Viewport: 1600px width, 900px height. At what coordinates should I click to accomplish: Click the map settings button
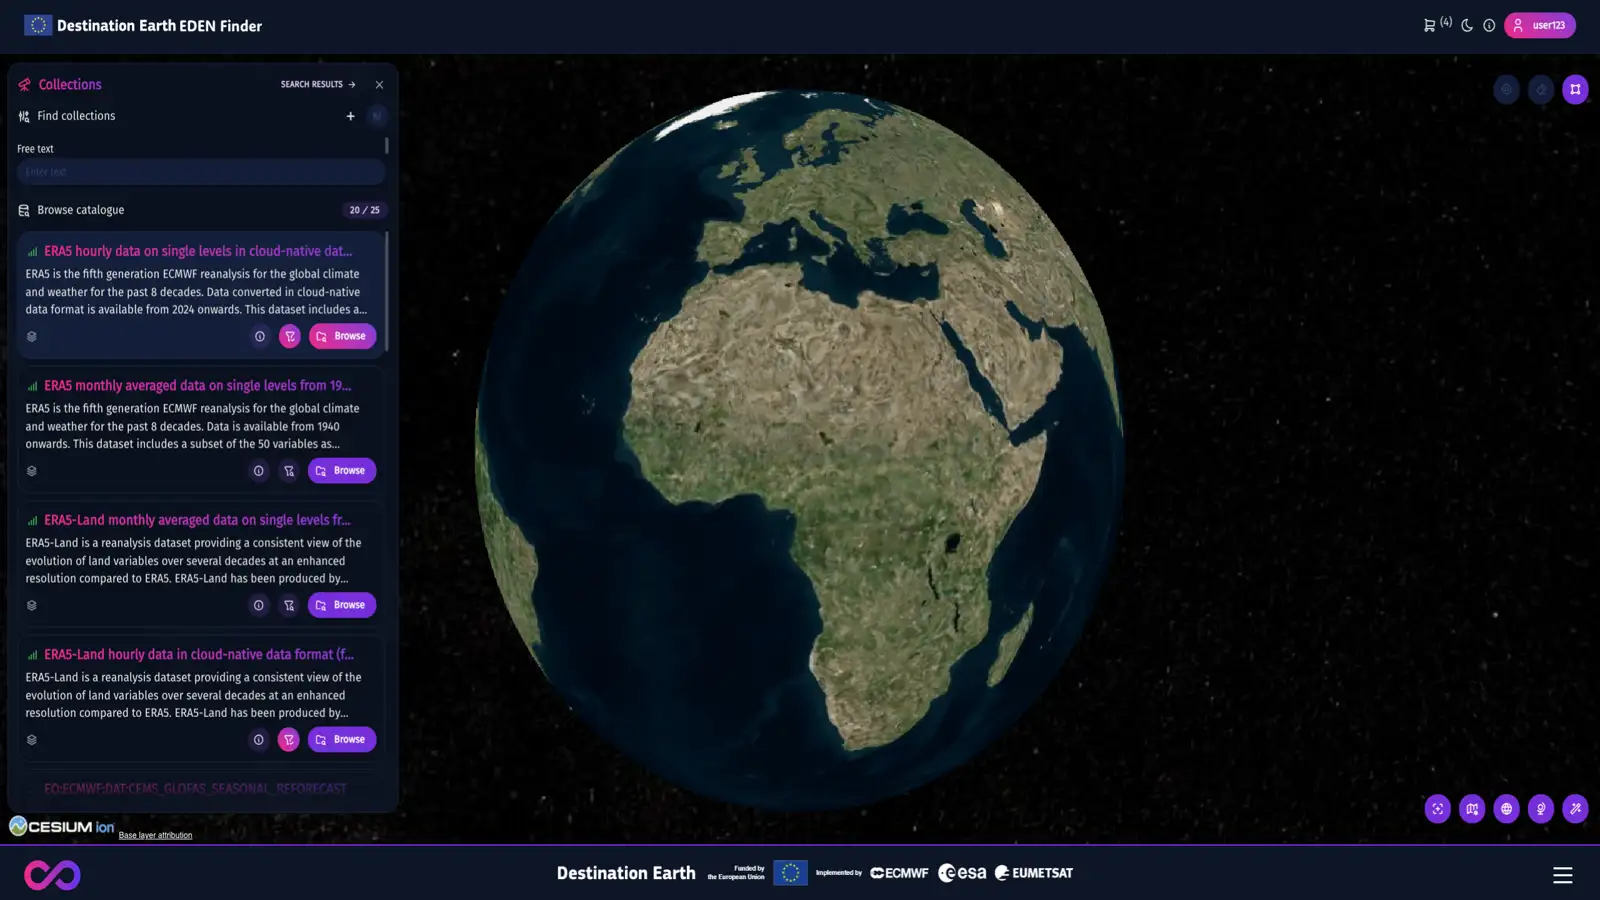click(x=1472, y=809)
